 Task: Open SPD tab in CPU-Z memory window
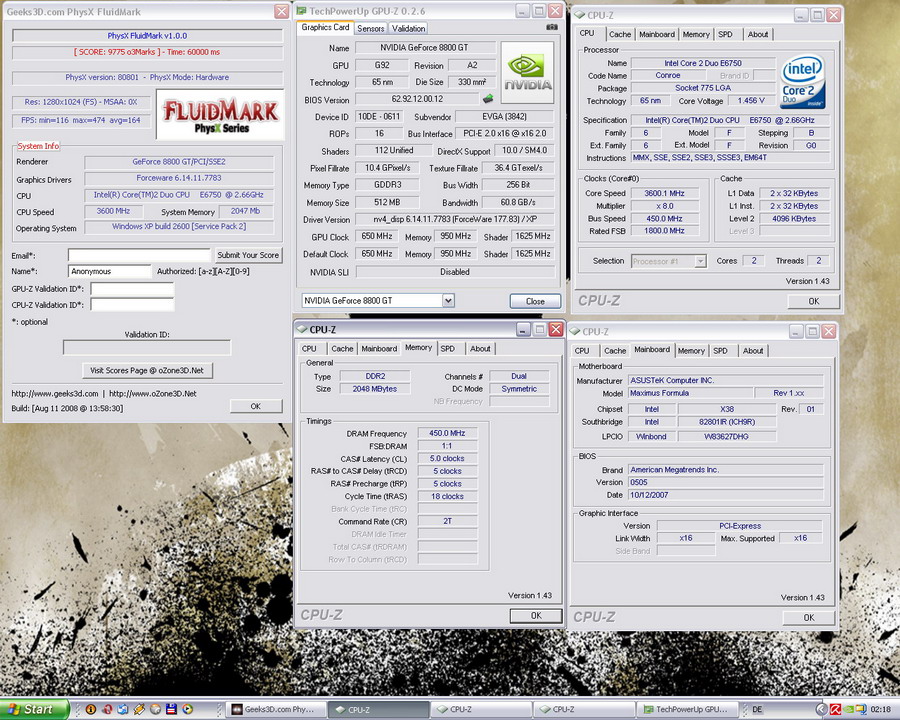coord(448,349)
